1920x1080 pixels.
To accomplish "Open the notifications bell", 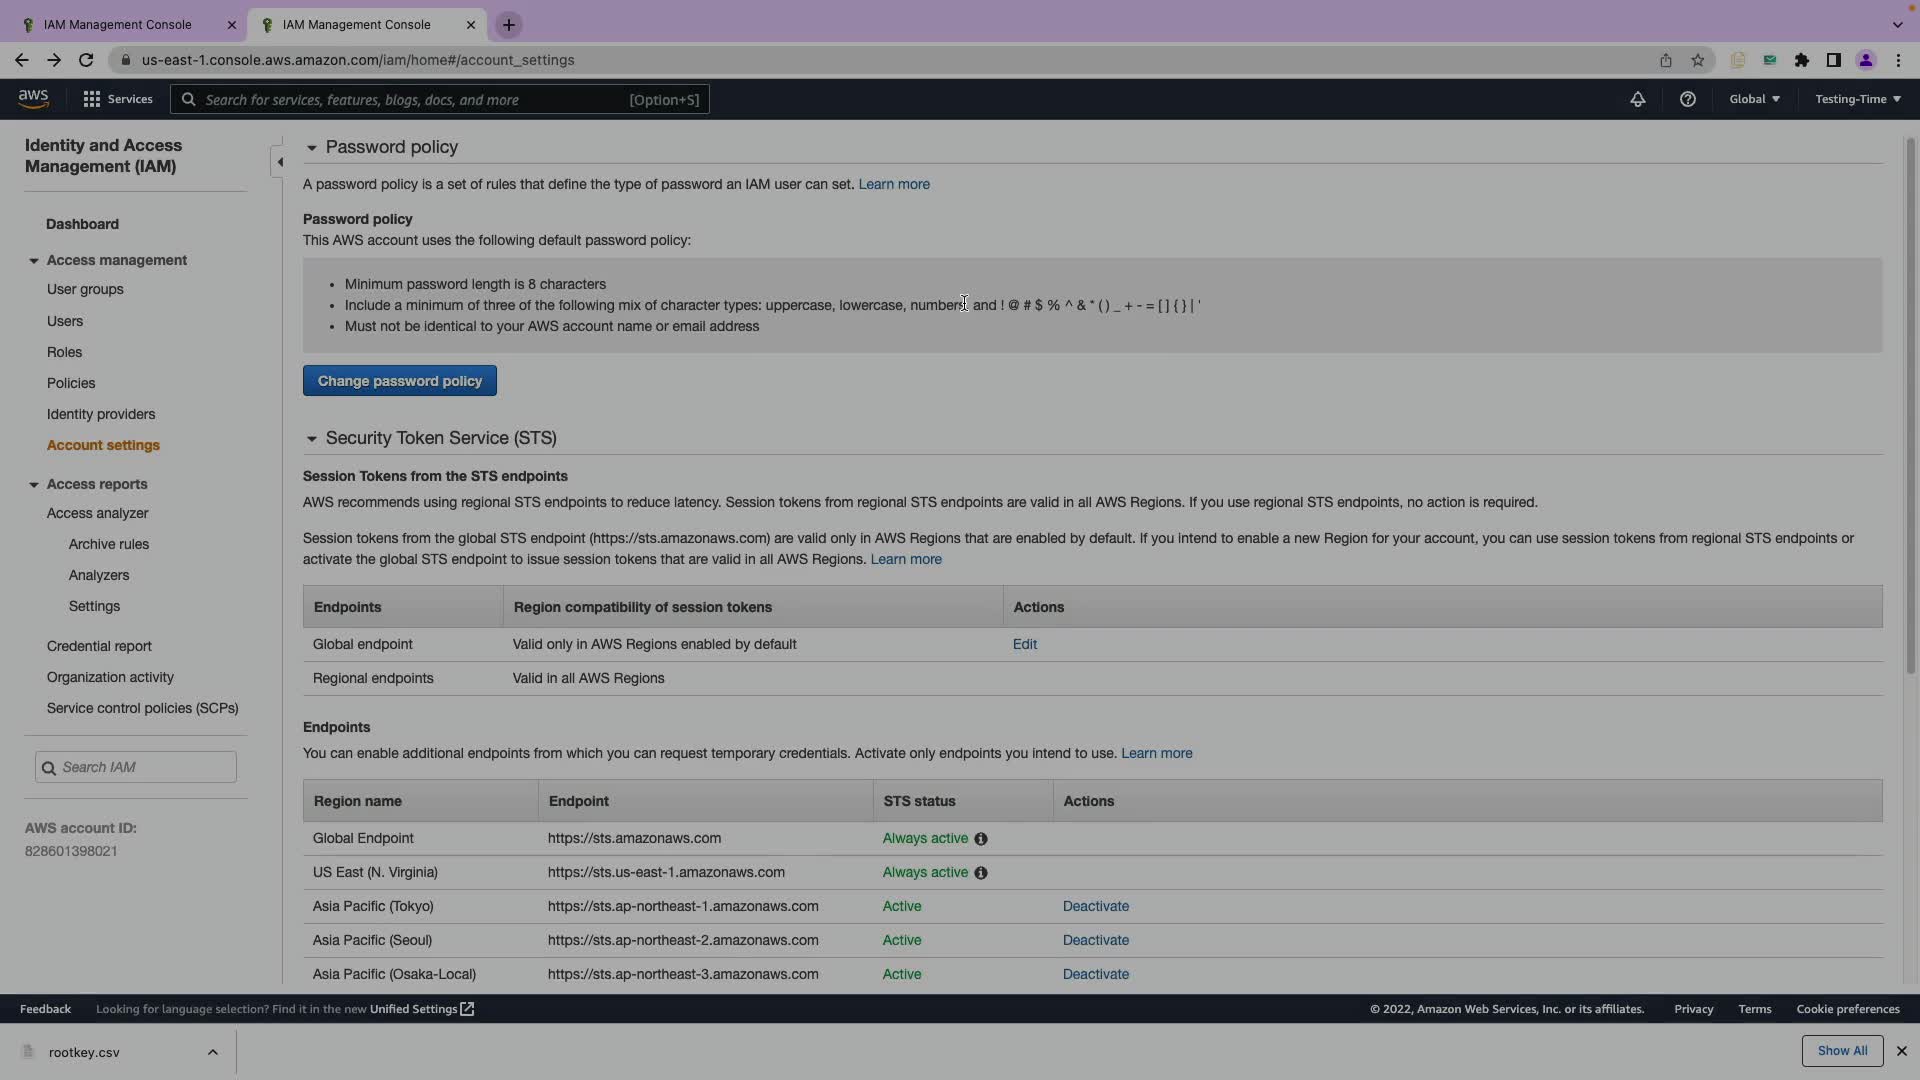I will click(x=1637, y=99).
